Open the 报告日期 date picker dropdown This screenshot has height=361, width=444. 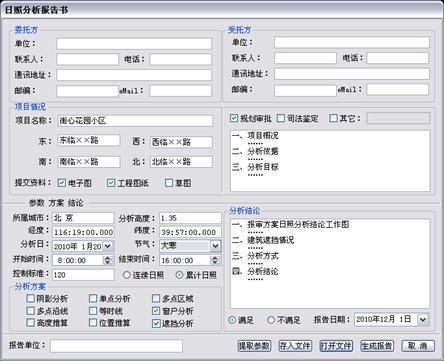(x=423, y=320)
